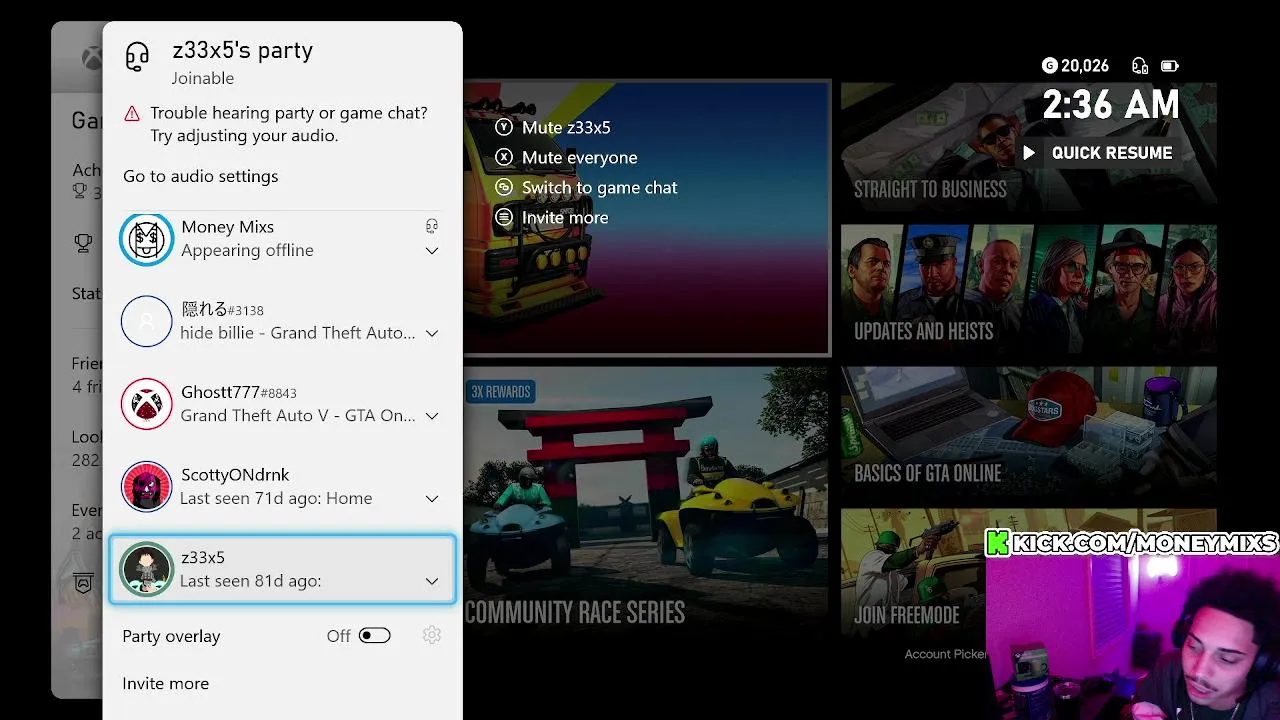
Task: Select Money Mixs profile avatar
Action: pyautogui.click(x=147, y=239)
